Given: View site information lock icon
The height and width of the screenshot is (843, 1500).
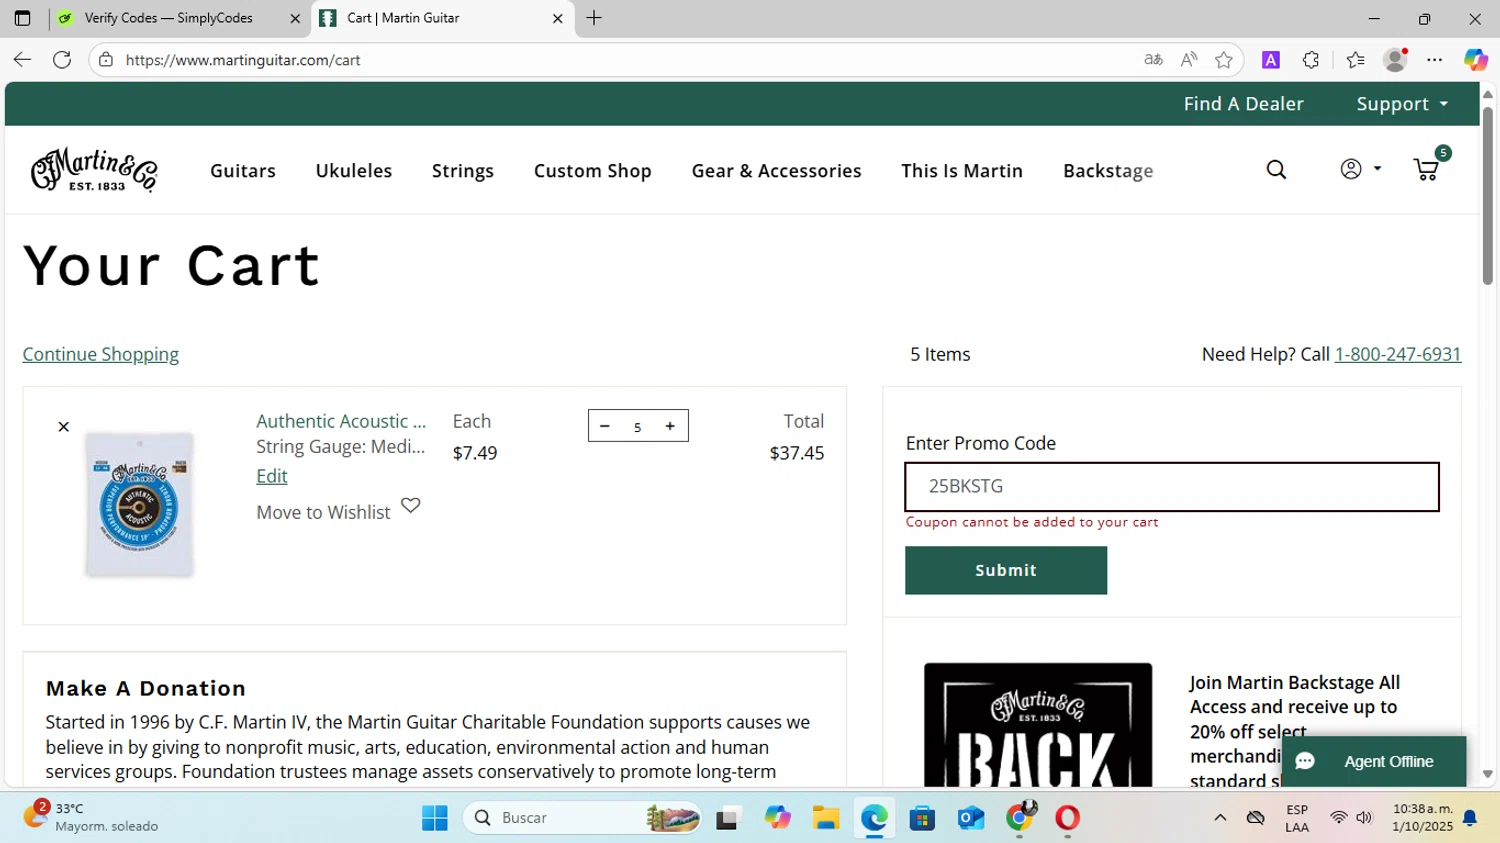Looking at the screenshot, I should coord(106,60).
